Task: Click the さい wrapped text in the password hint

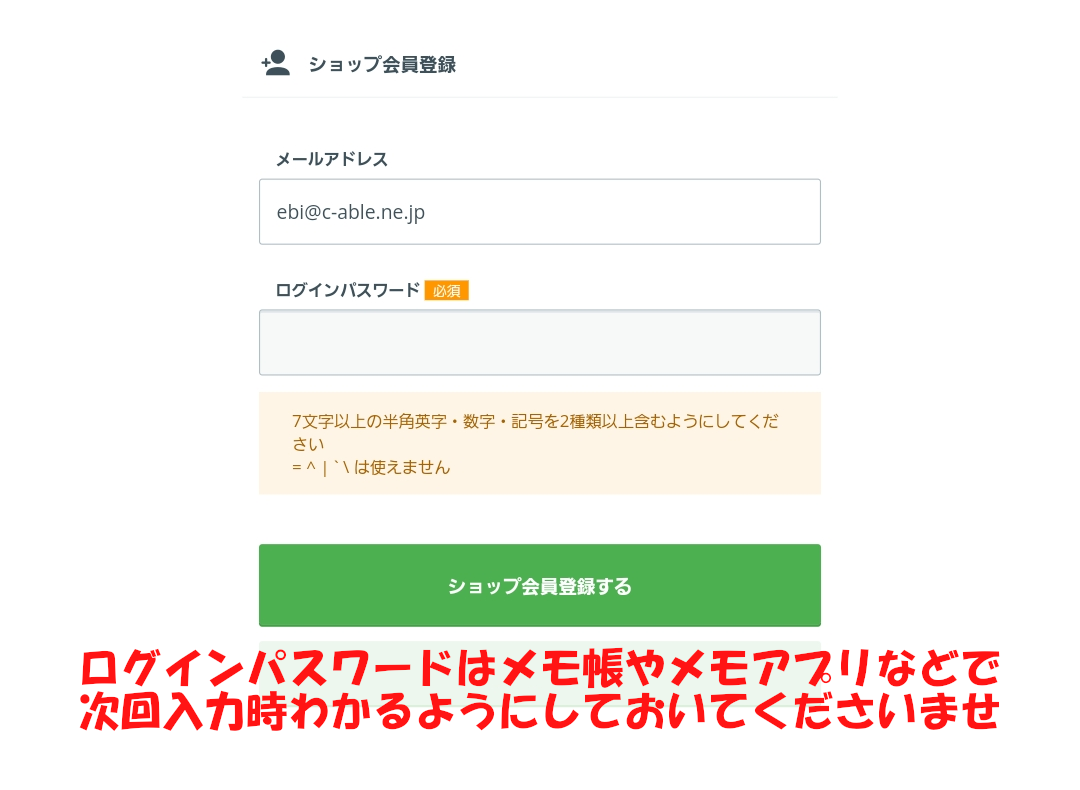Action: coord(308,444)
